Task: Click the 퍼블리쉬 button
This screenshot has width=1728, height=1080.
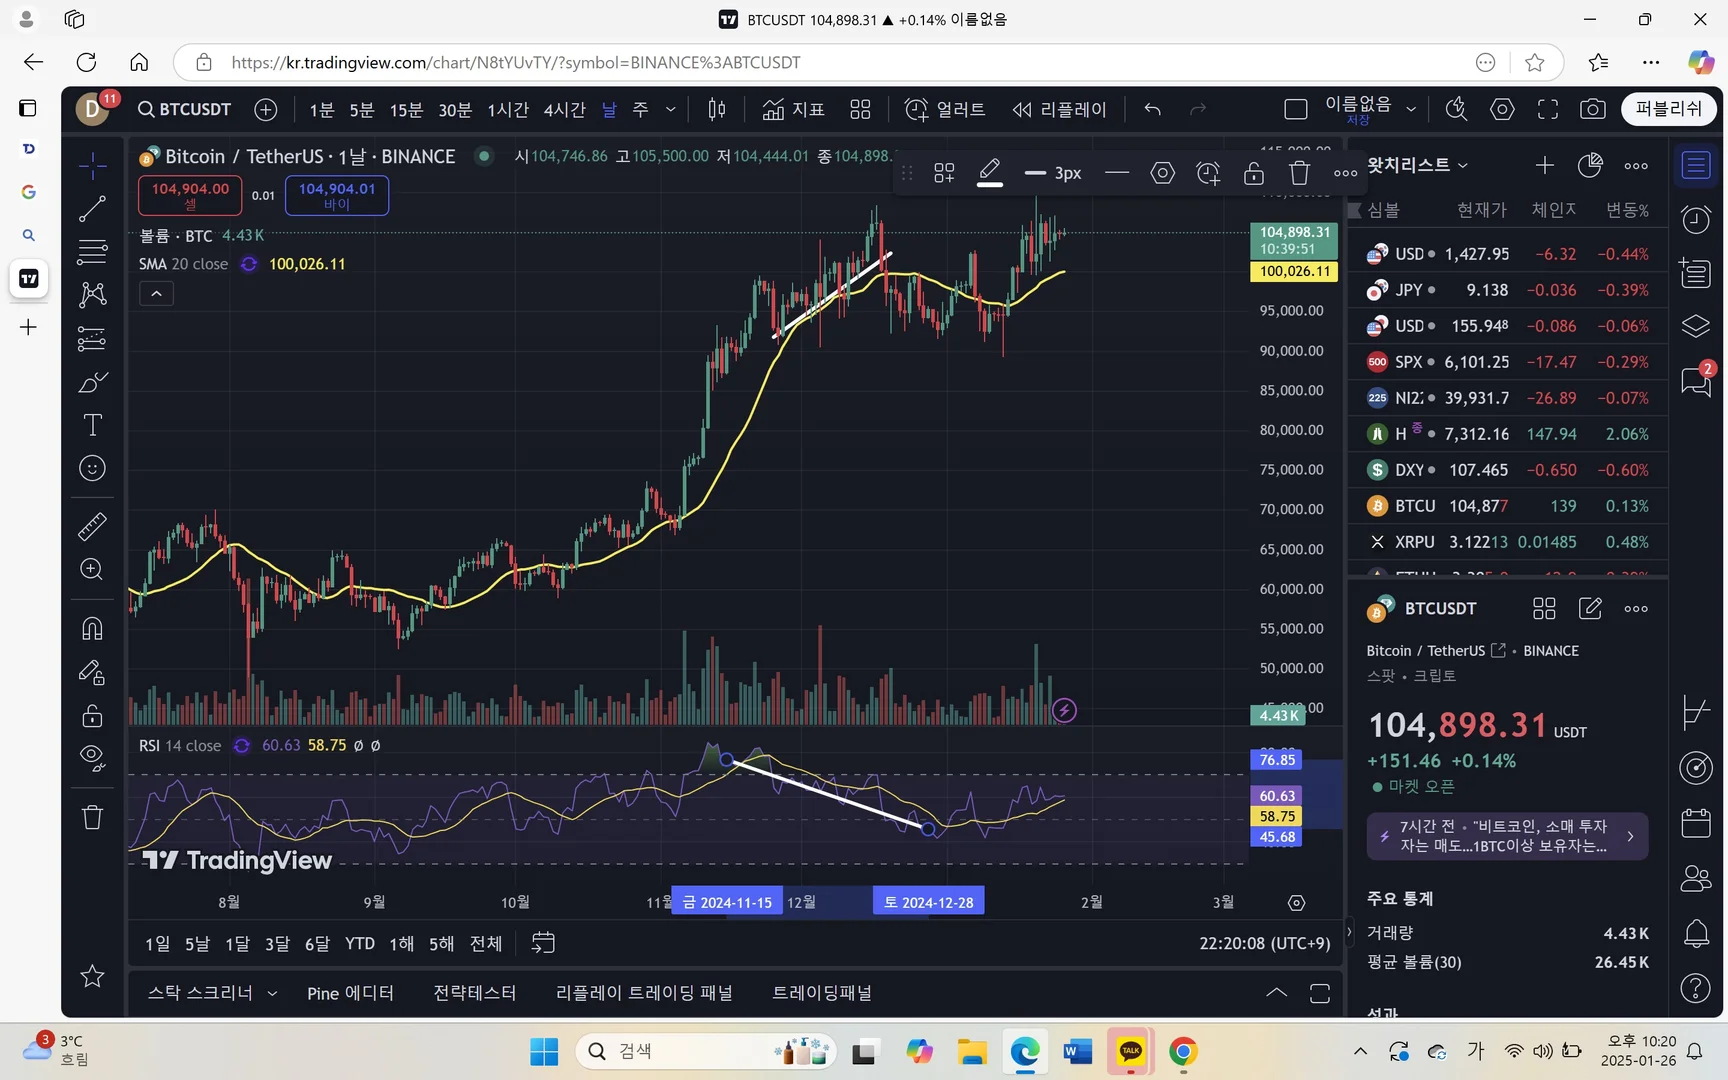Action: click(1669, 109)
